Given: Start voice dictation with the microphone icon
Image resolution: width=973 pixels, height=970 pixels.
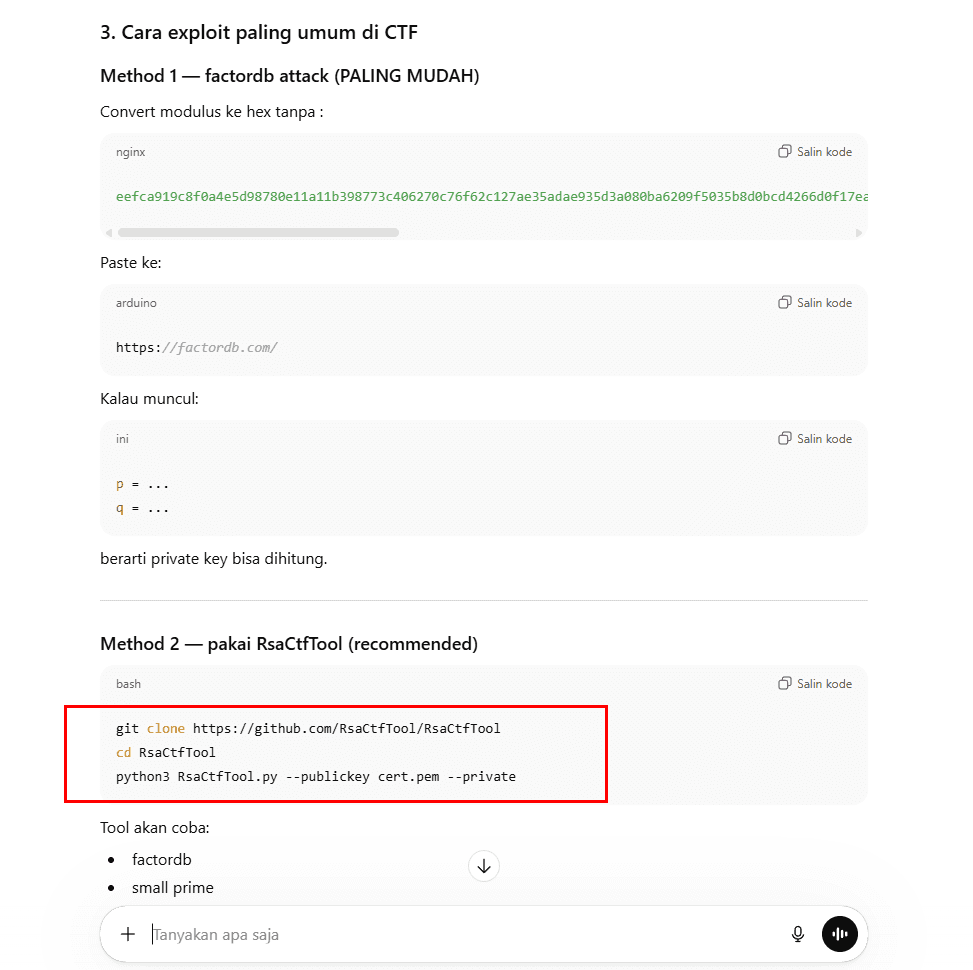Looking at the screenshot, I should pos(797,934).
